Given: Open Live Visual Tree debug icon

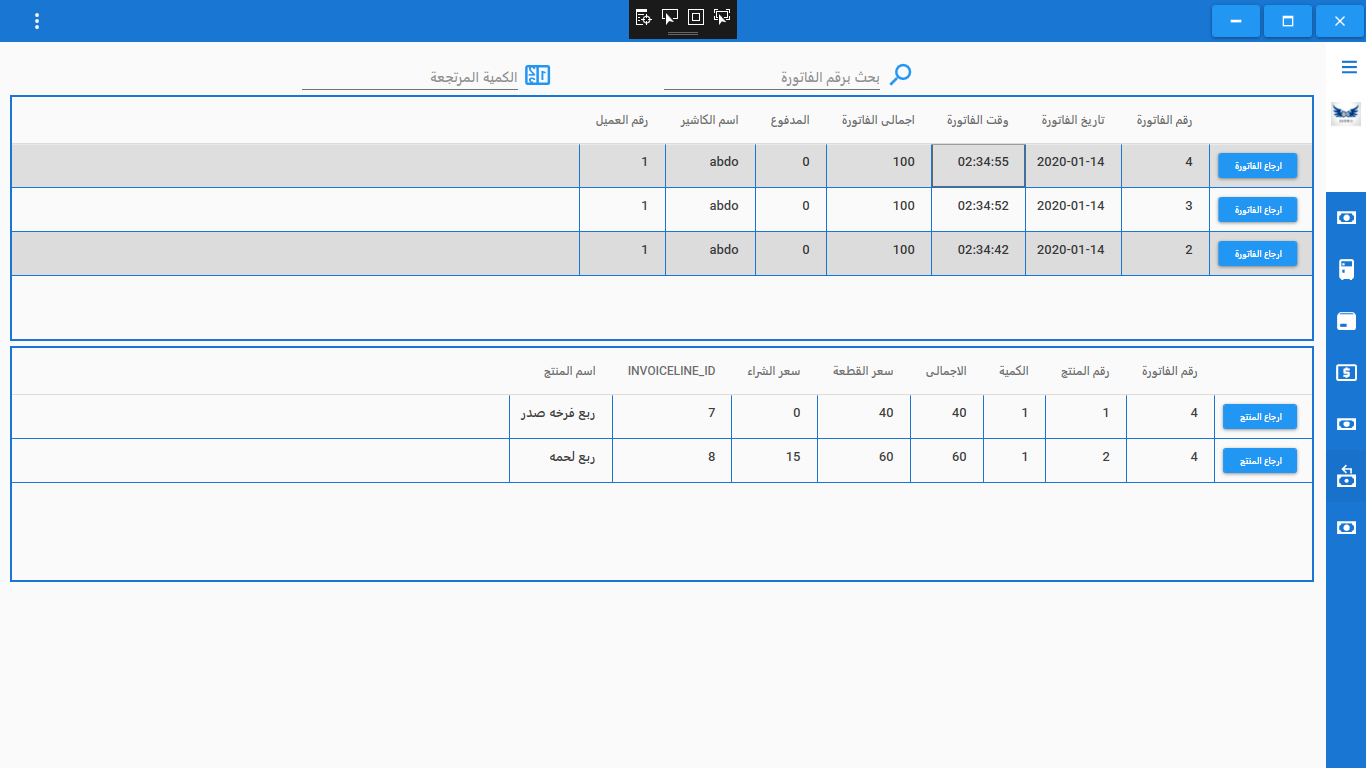Looking at the screenshot, I should pos(644,17).
